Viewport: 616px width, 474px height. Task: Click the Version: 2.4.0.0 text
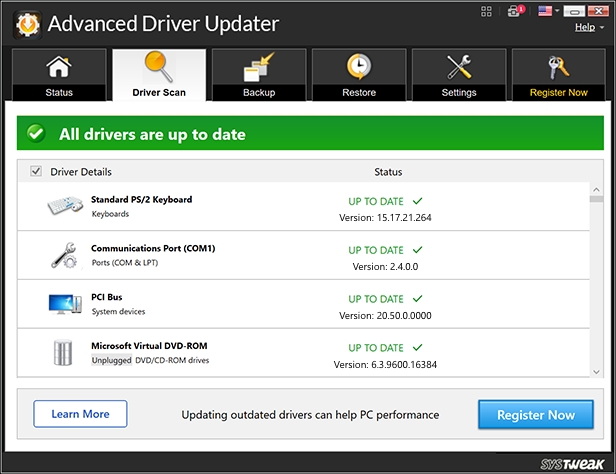(385, 267)
